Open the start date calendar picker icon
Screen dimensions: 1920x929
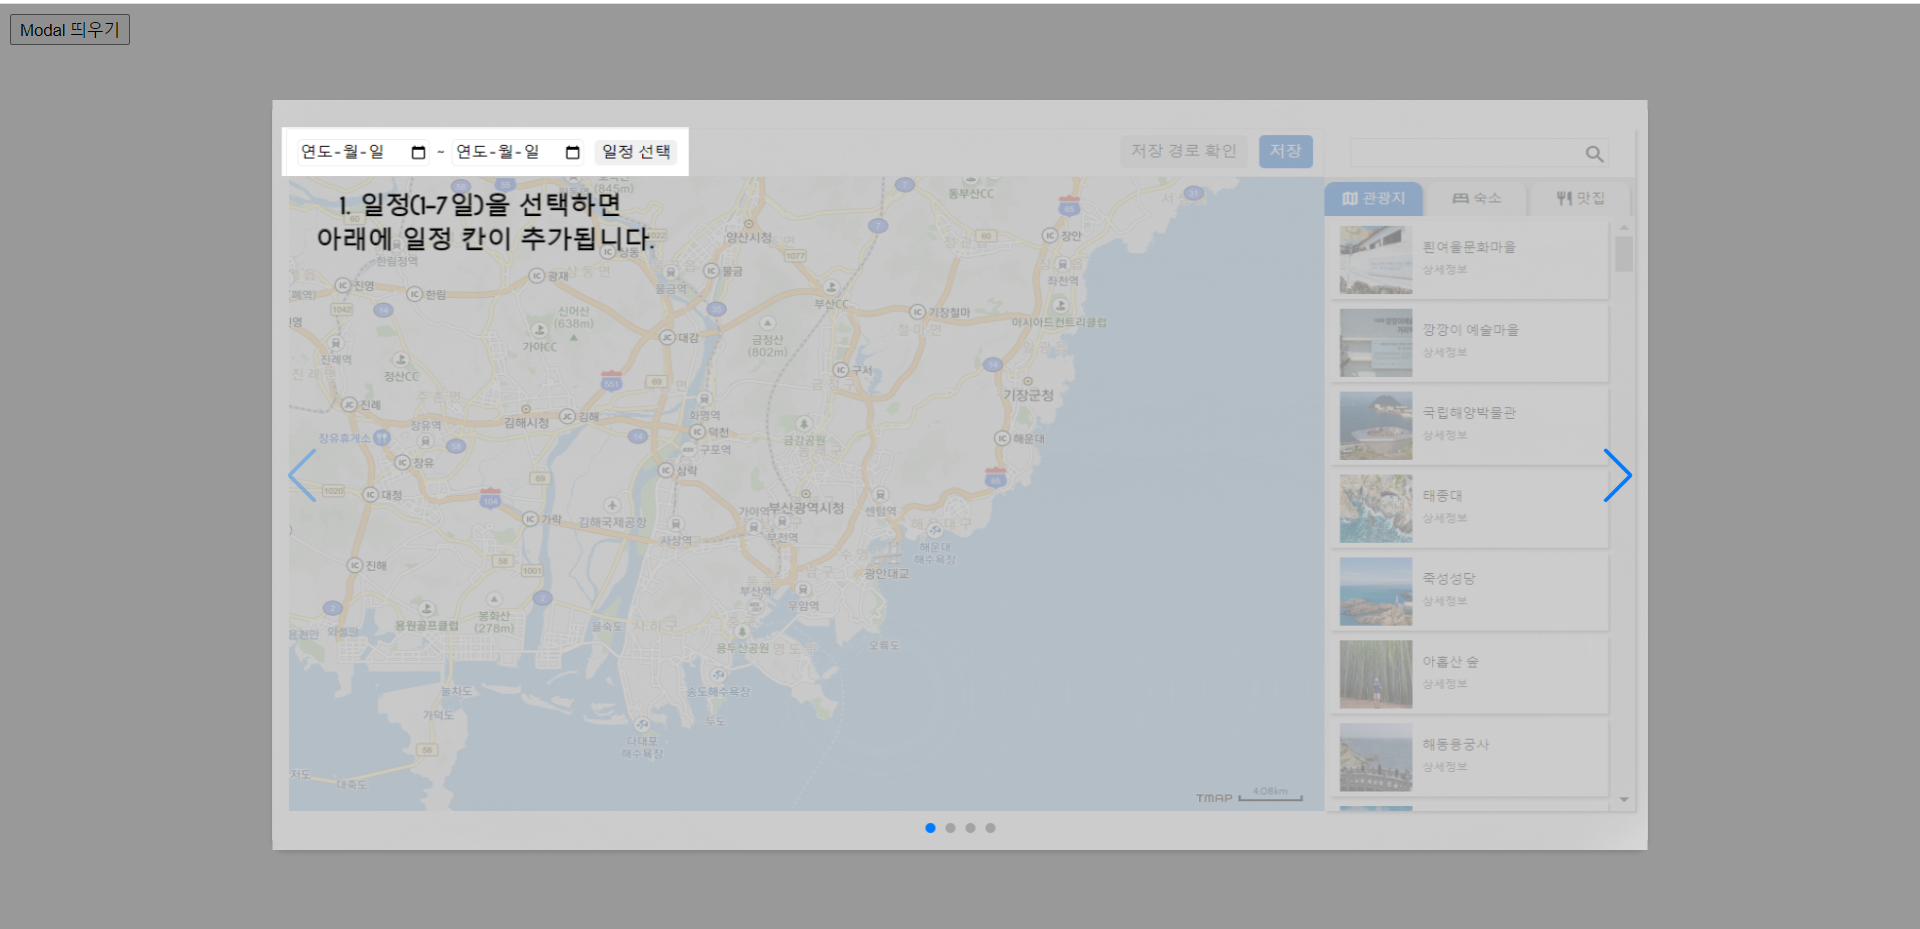pyautogui.click(x=418, y=152)
